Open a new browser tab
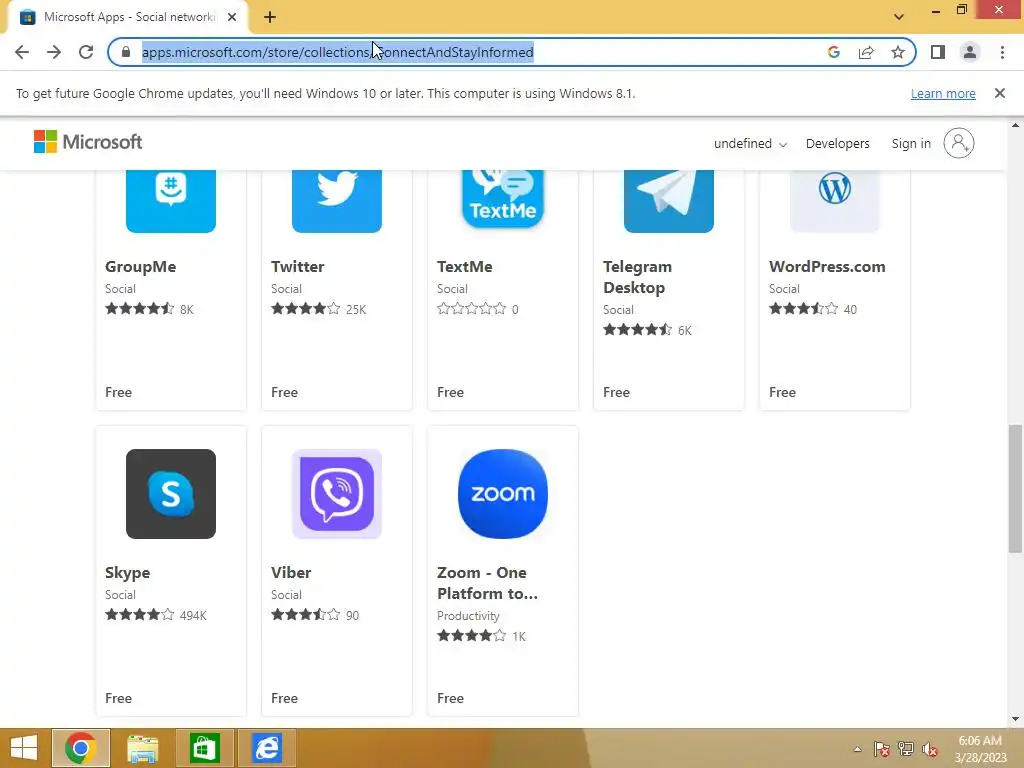Viewport: 1024px width, 768px height. pos(270,17)
